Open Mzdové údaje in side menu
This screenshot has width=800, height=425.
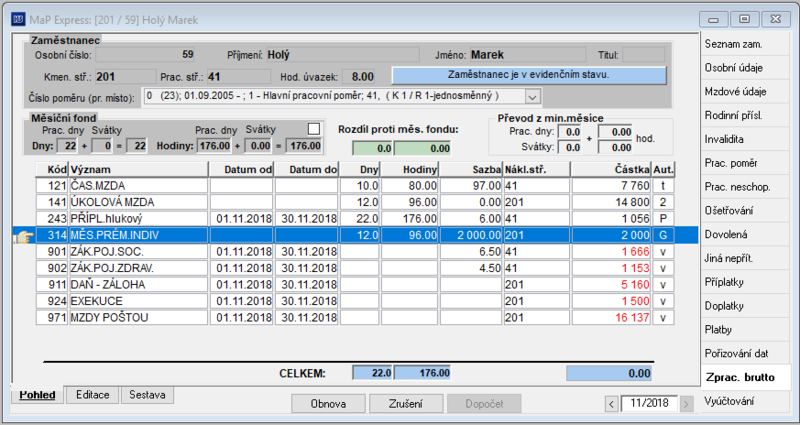[x=745, y=92]
